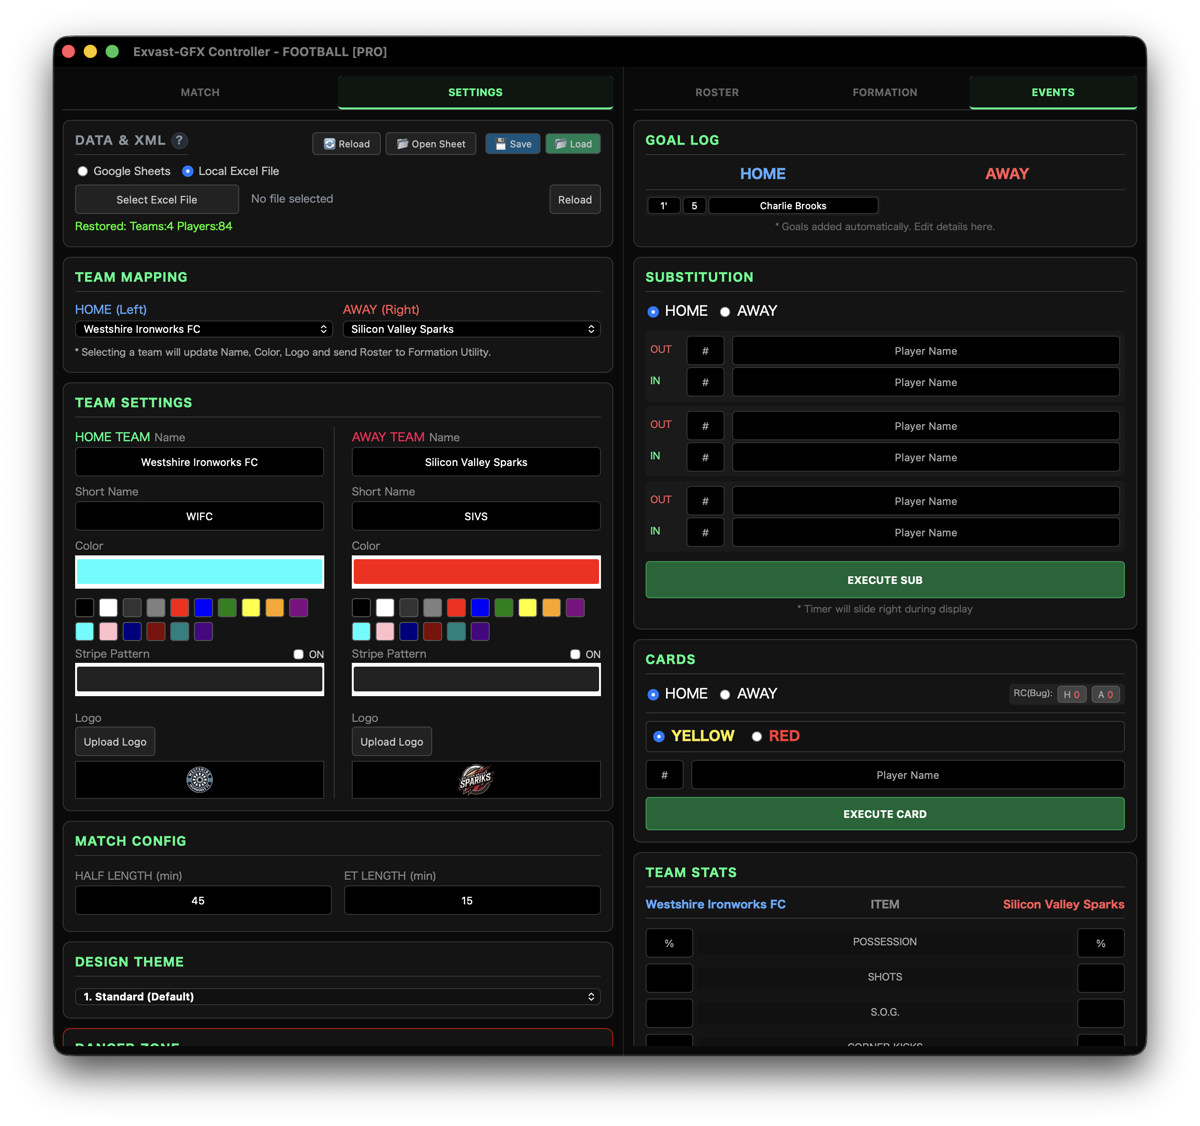Choose HOME in the Substitution section
Viewport: 1200px width, 1126px height.
[653, 312]
